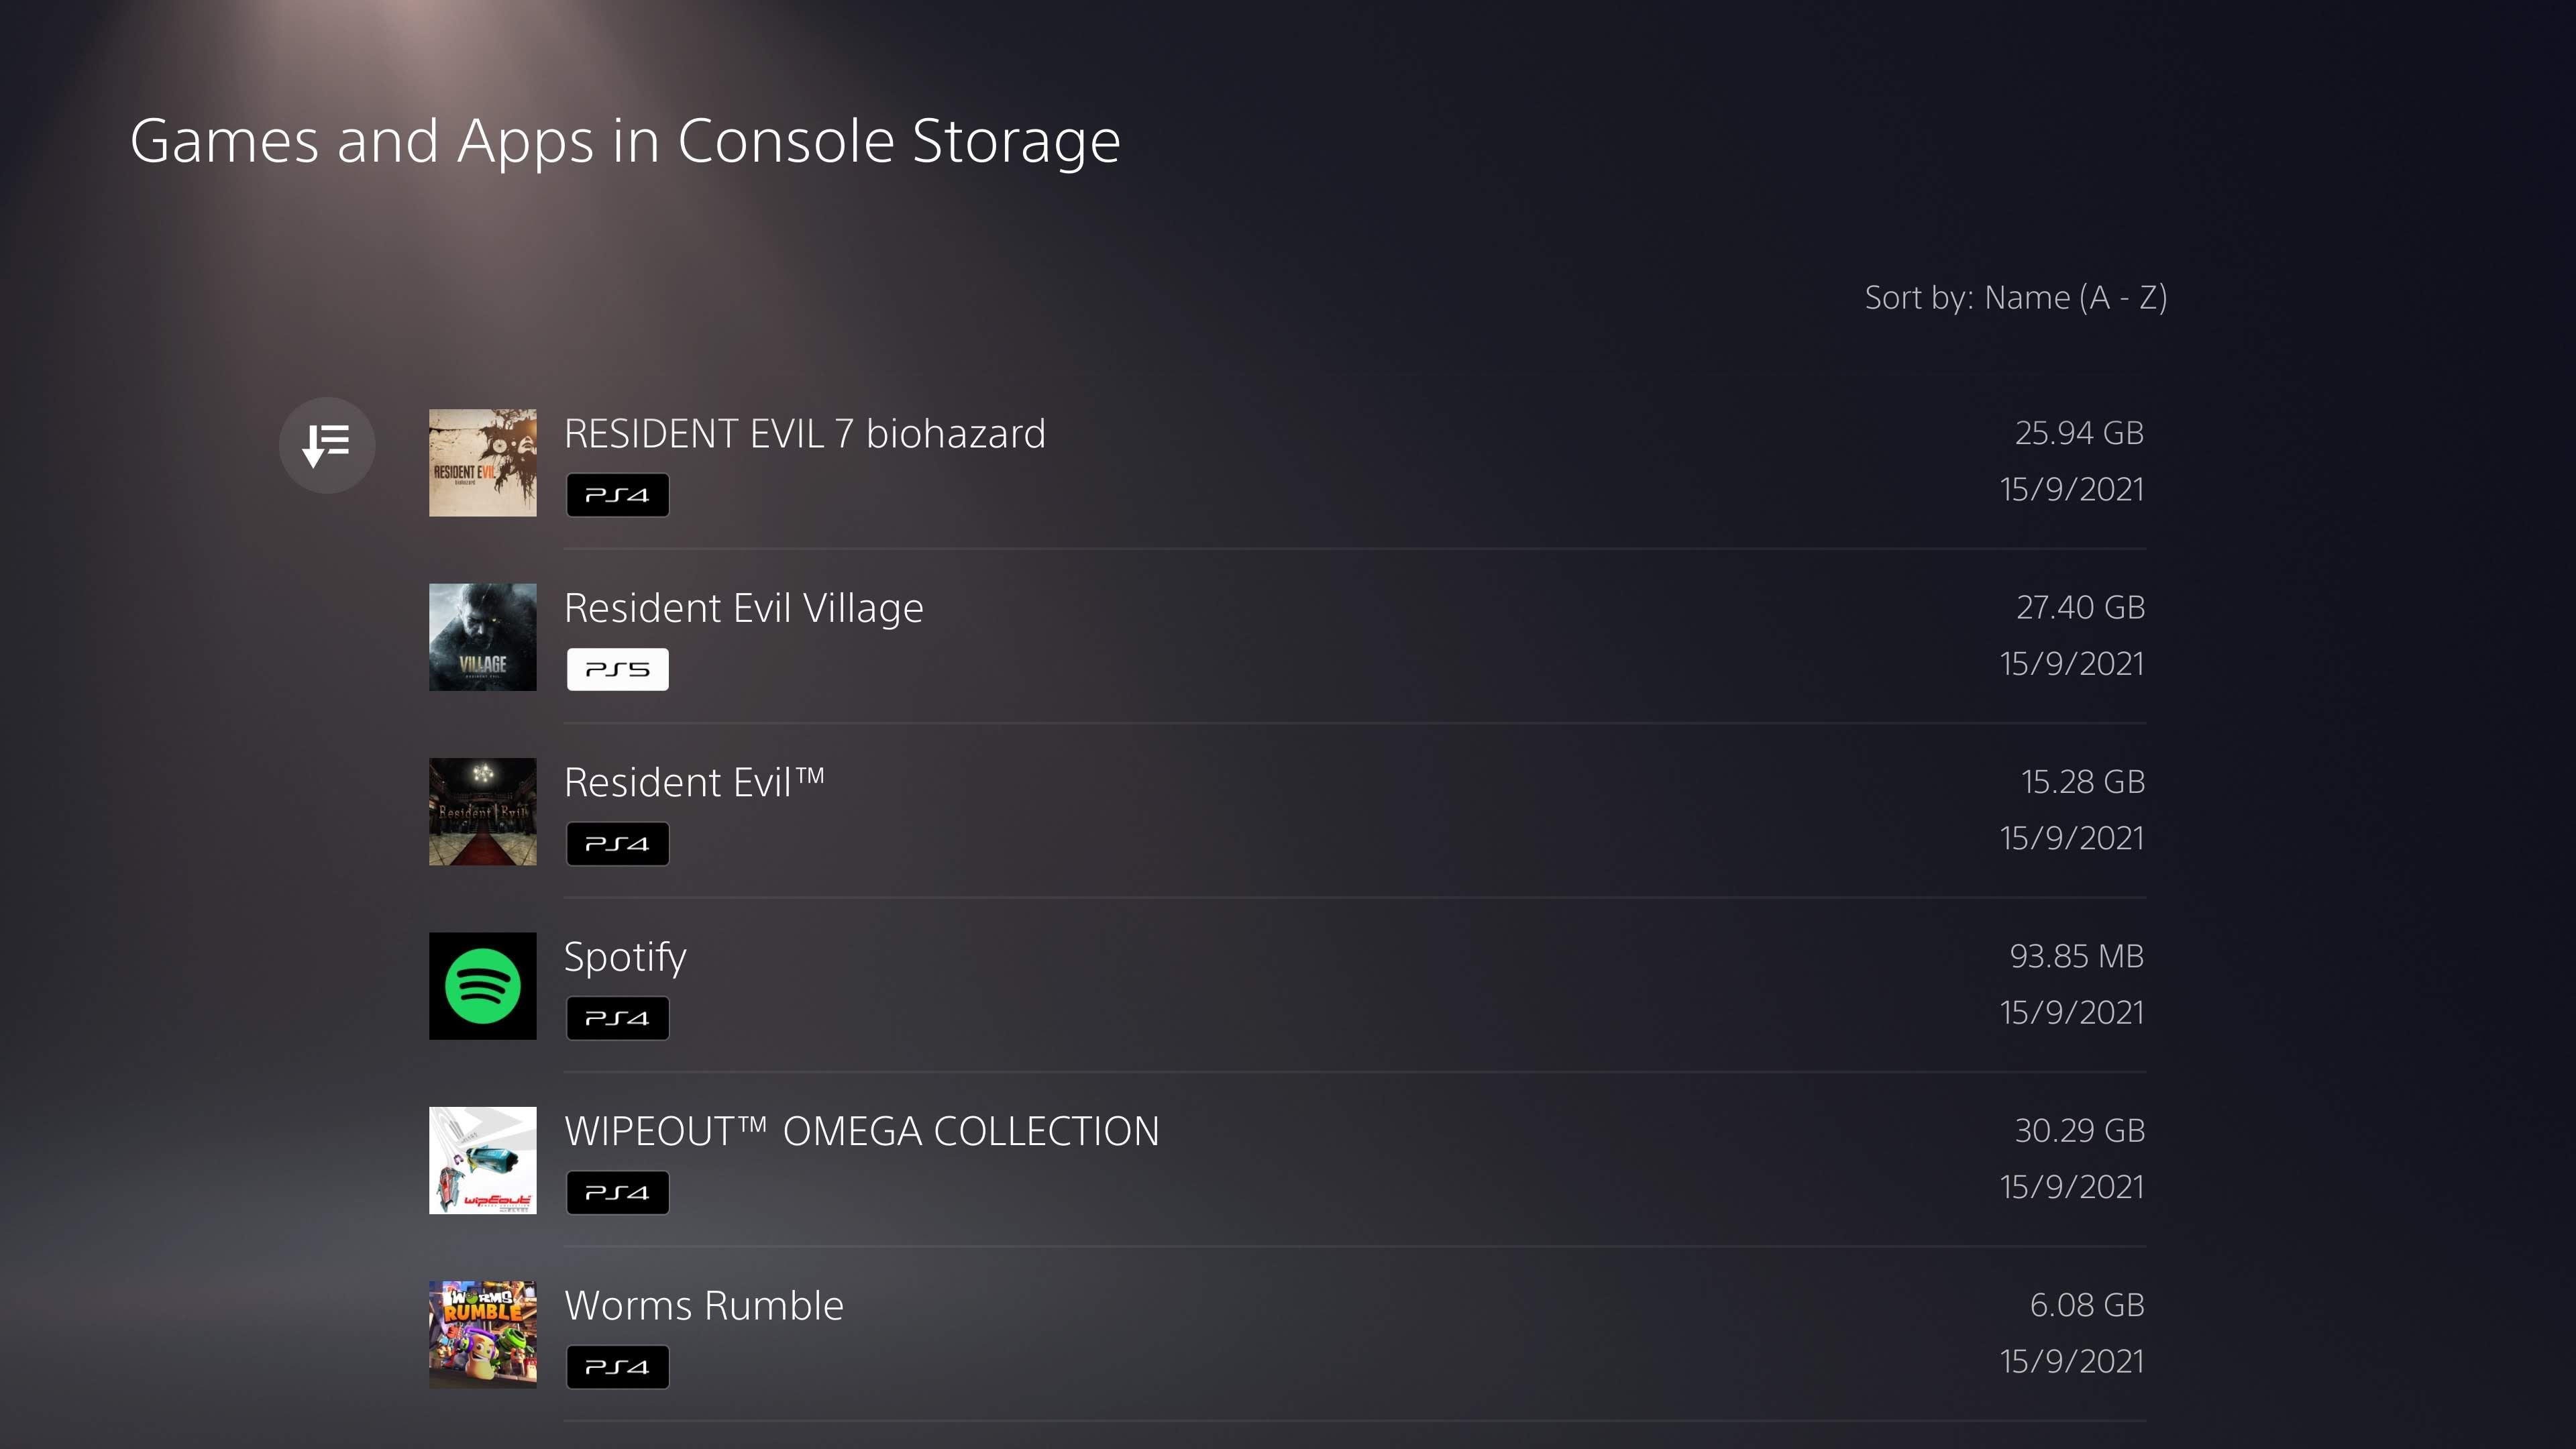This screenshot has height=1449, width=2576.
Task: Click the Worms Rumble game icon
Action: (x=482, y=1334)
